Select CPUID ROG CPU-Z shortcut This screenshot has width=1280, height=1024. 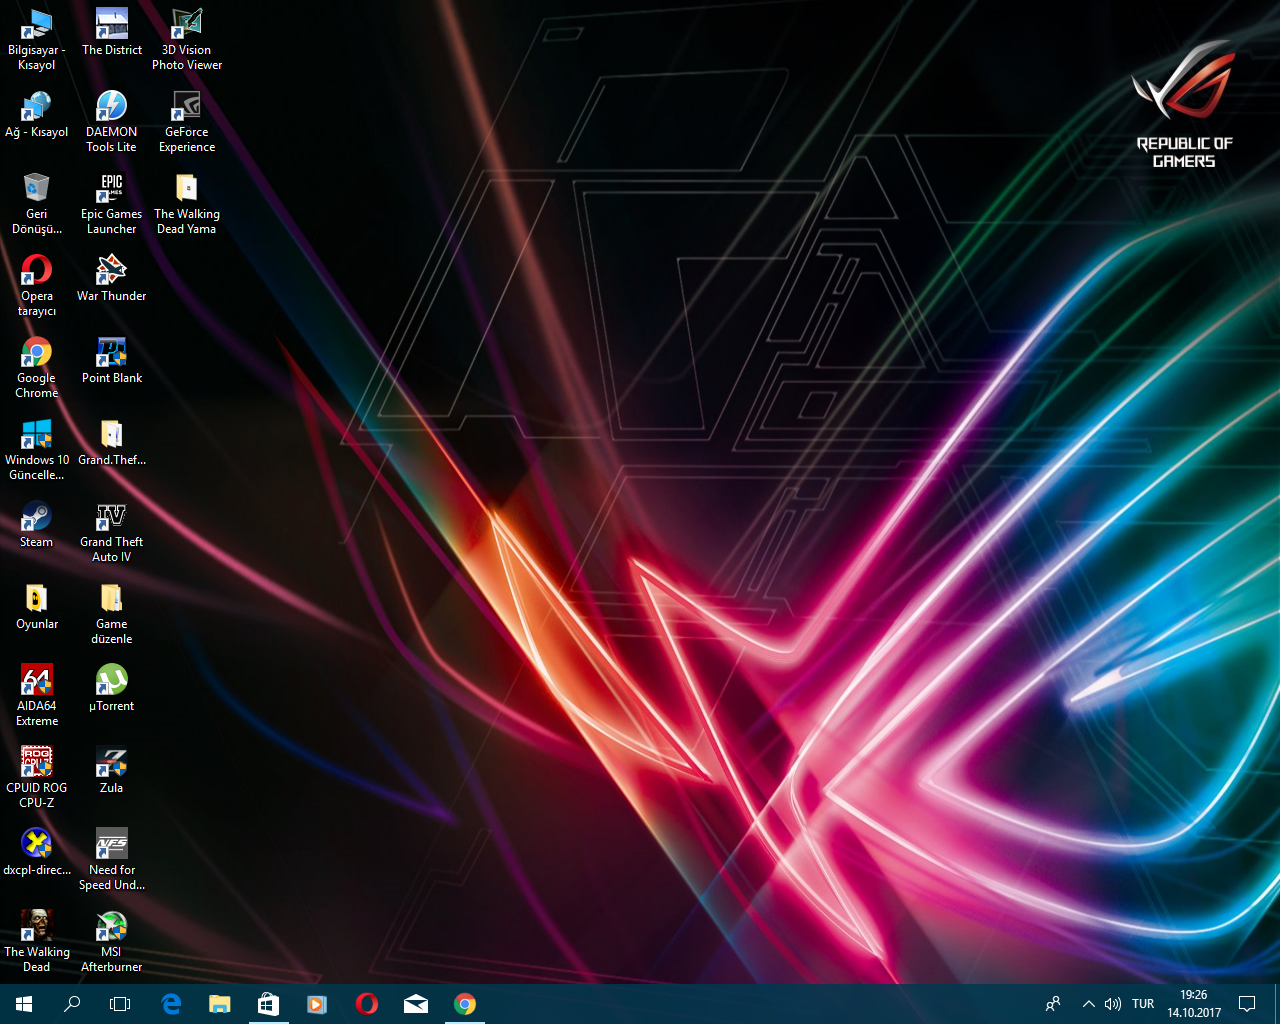[37, 778]
